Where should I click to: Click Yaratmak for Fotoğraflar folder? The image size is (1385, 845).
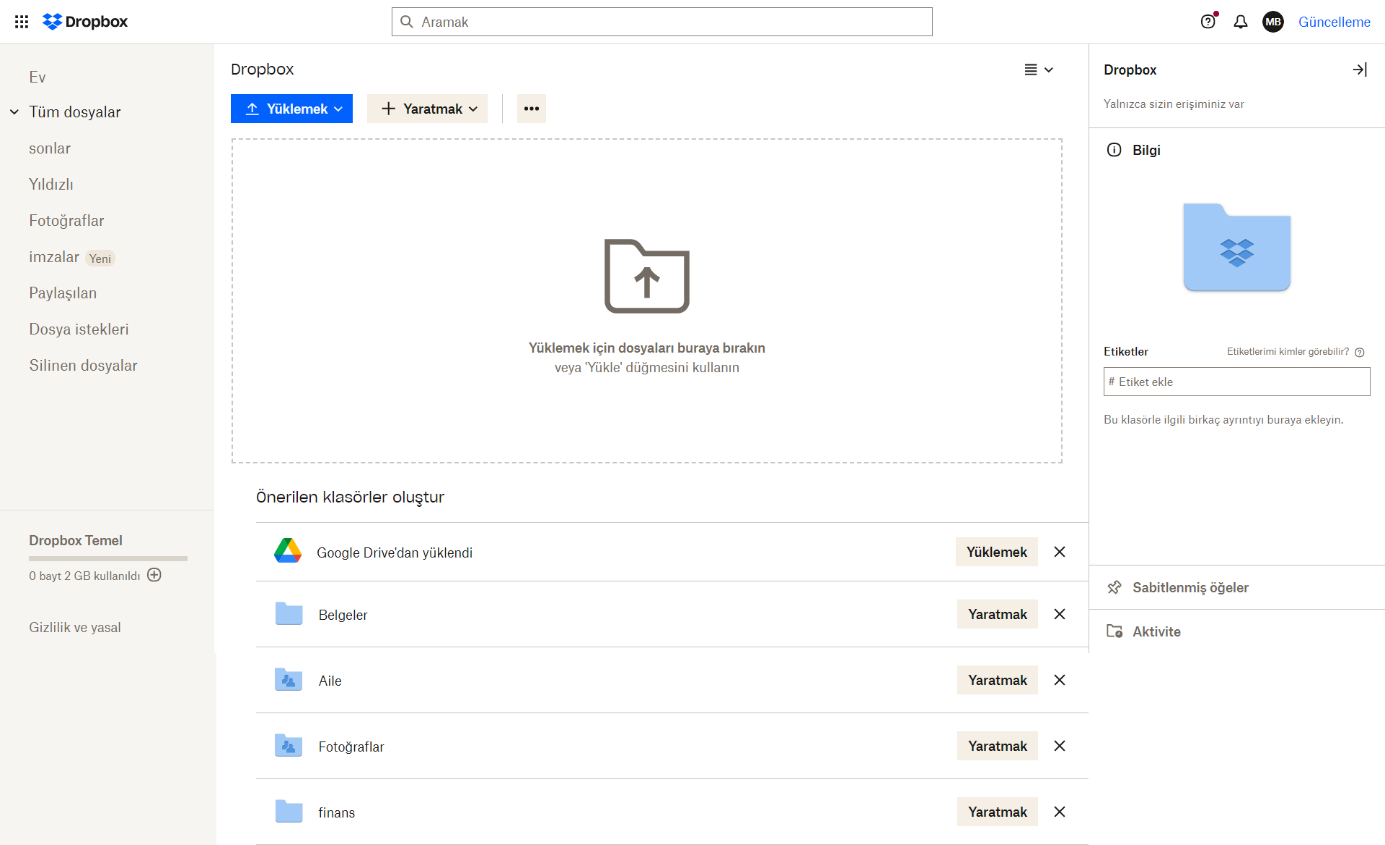[997, 746]
